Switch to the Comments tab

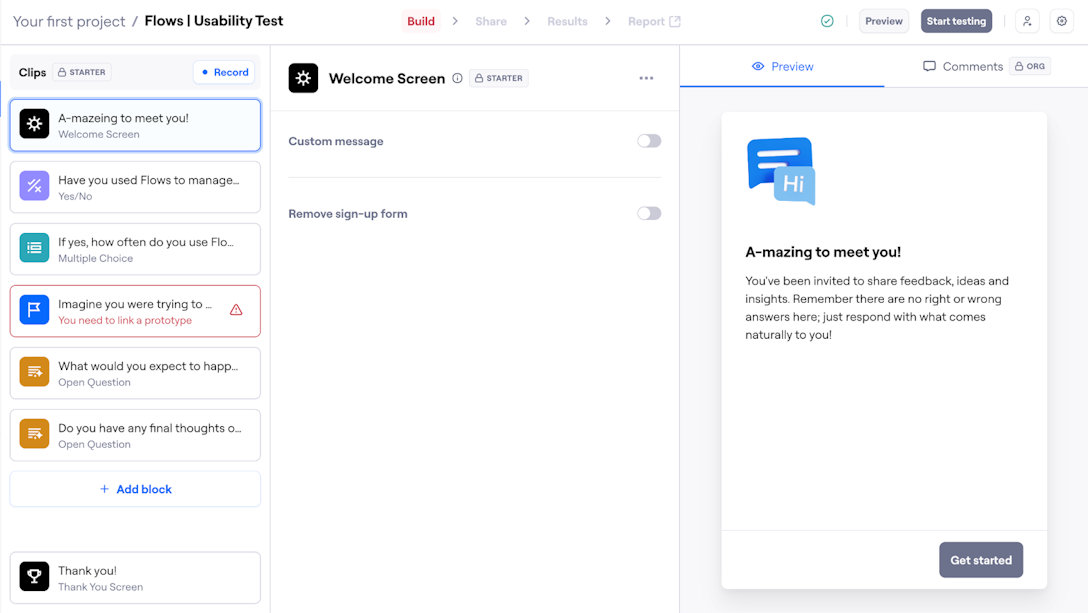click(963, 66)
